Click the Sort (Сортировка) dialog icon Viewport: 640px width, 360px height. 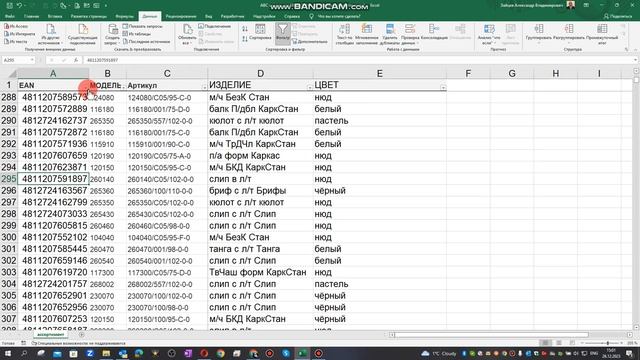coord(260,32)
